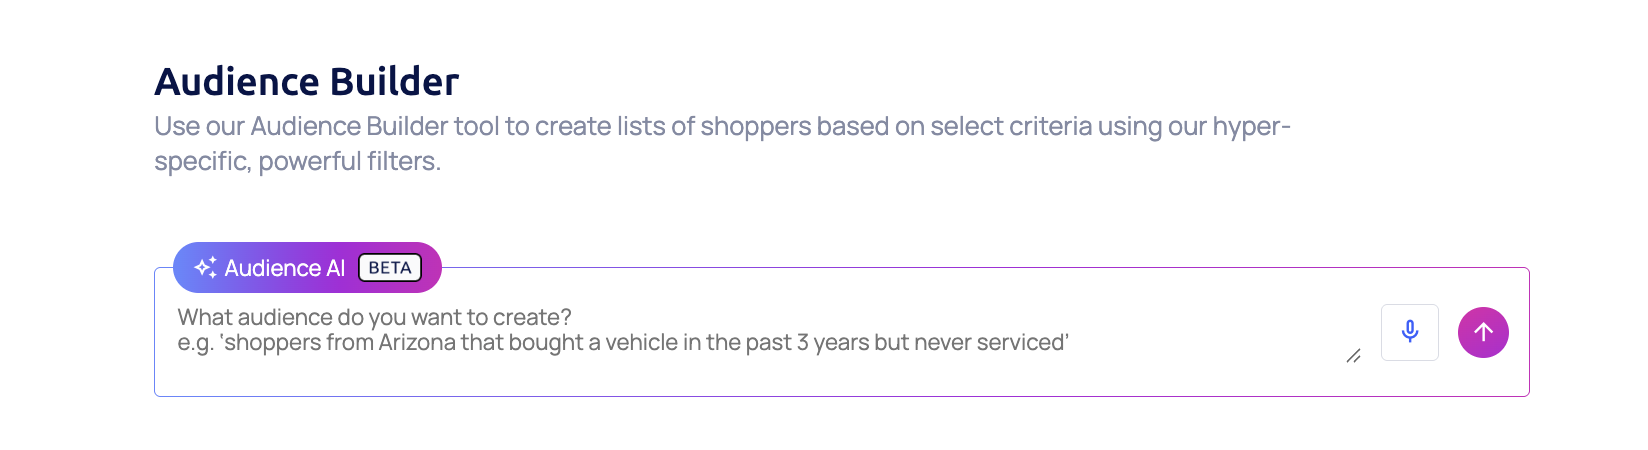Start voice dictation for audience query
1648x450 pixels.
pyautogui.click(x=1409, y=332)
